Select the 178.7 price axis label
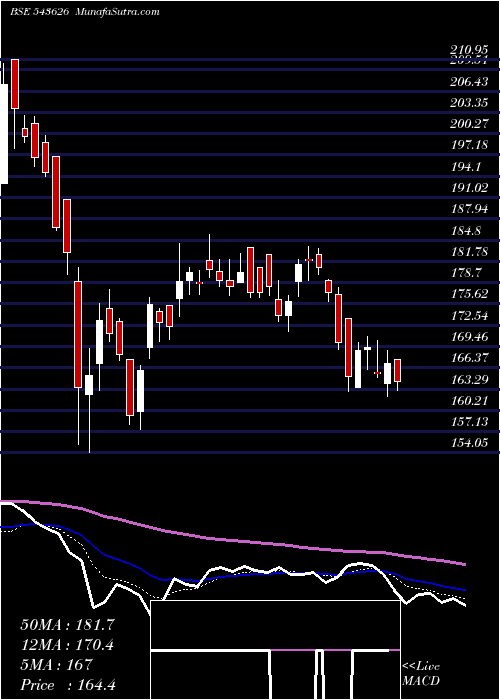The width and height of the screenshot is (500, 700). coord(466,272)
